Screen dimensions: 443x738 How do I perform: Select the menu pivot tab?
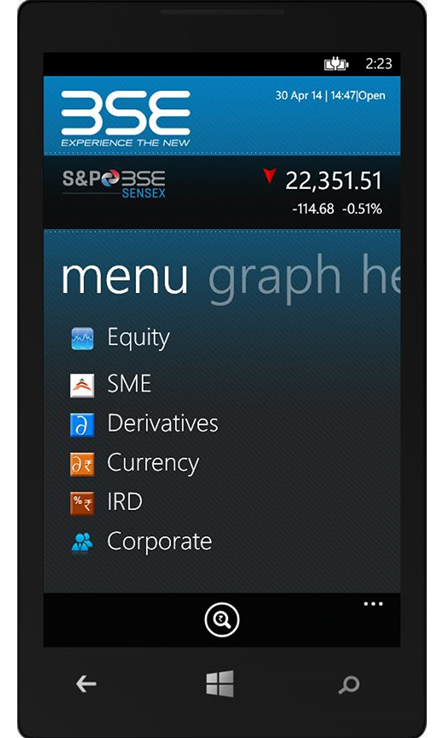click(x=125, y=278)
